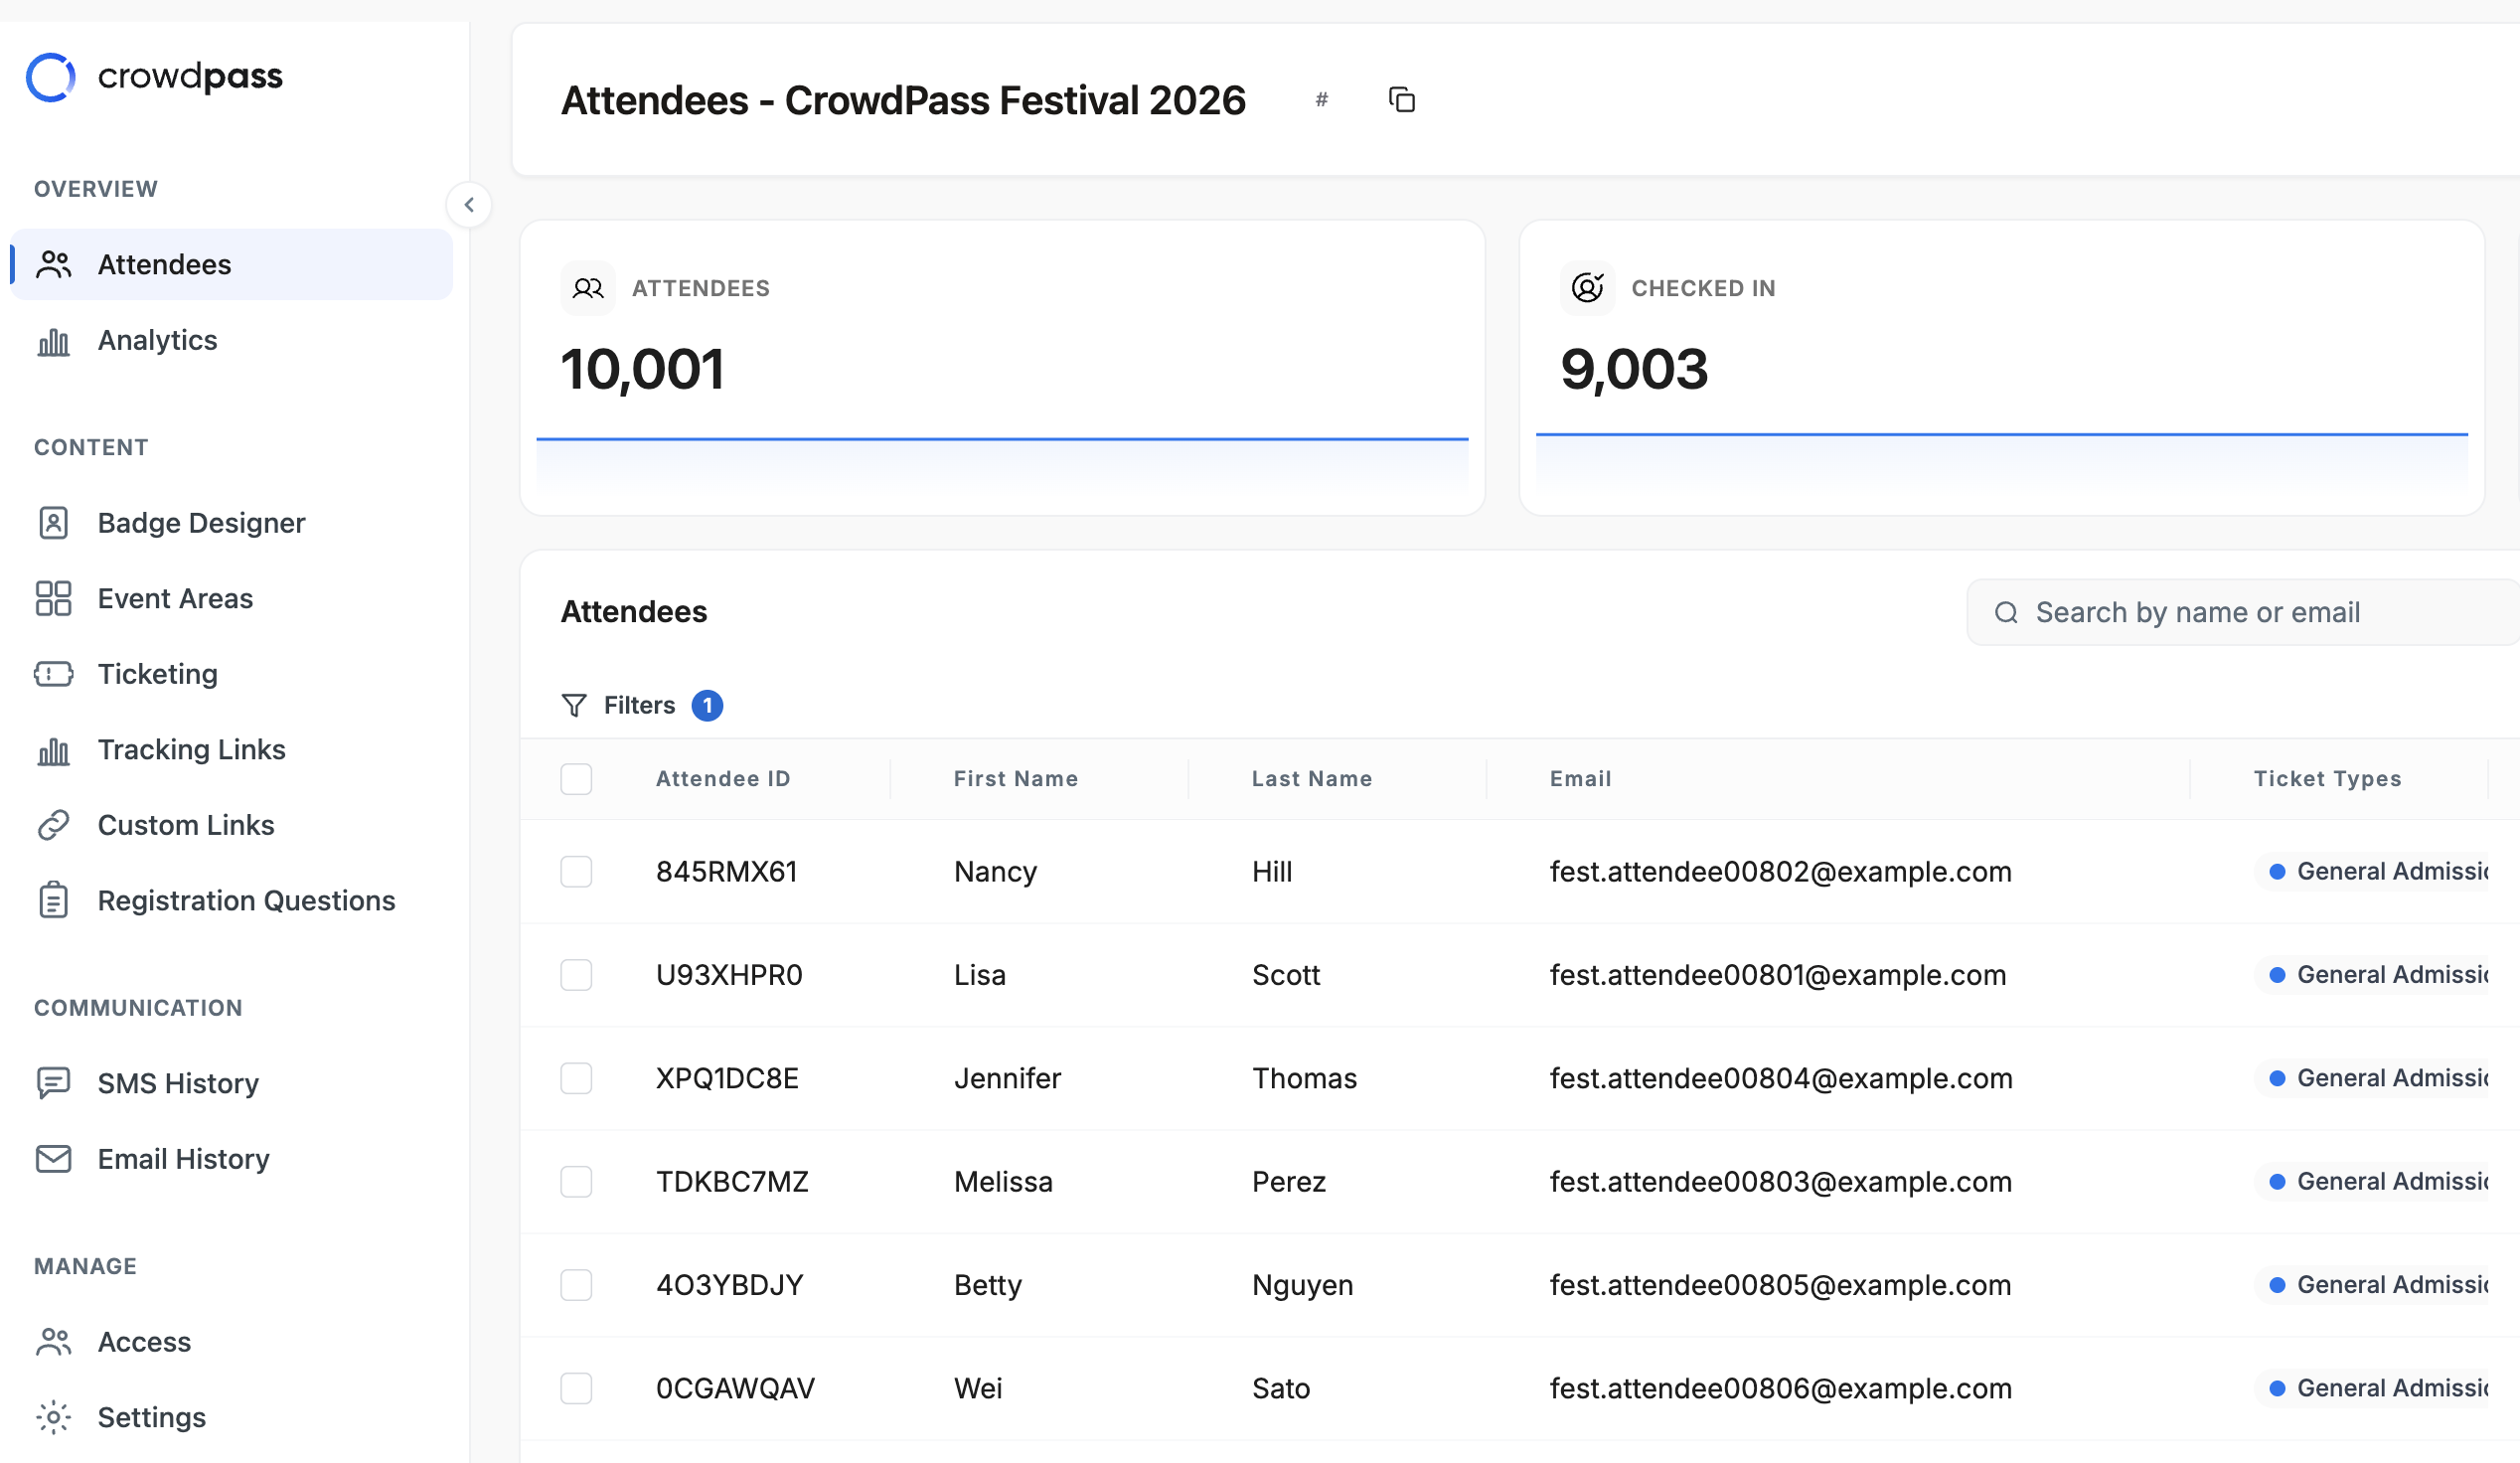The image size is (2520, 1463).
Task: Open the Settings gear icon
Action: [54, 1417]
